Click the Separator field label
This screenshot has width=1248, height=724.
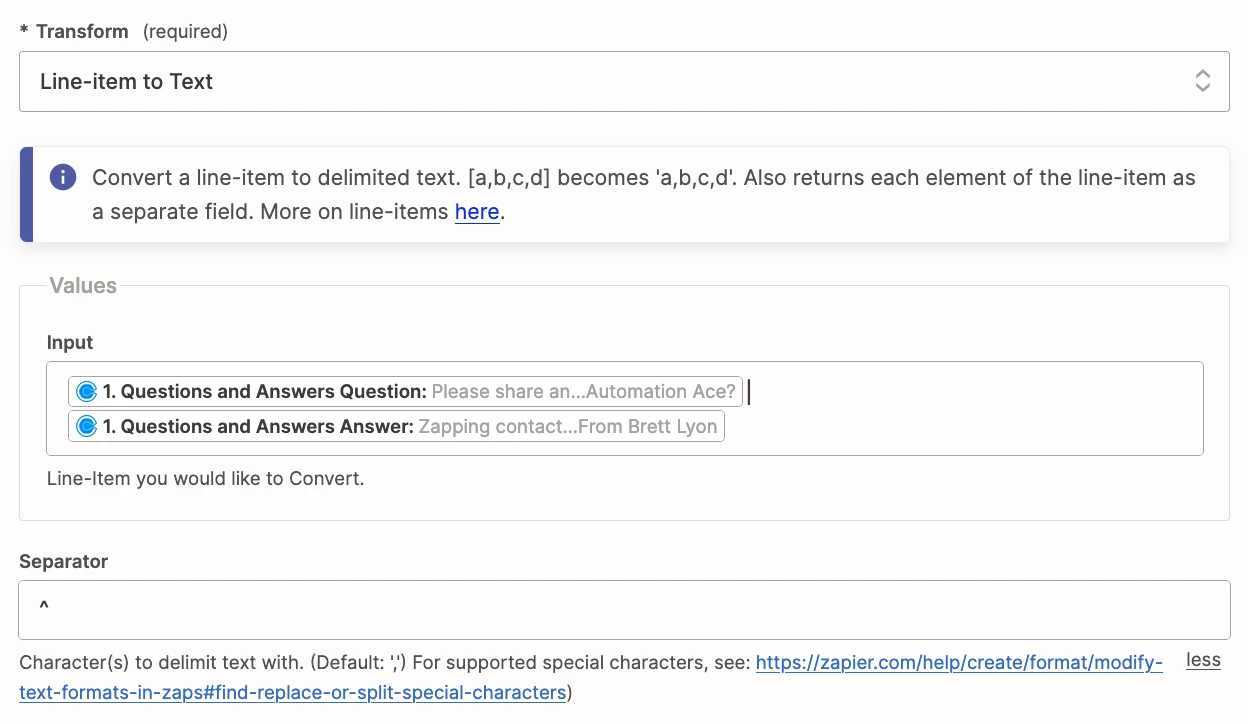pyautogui.click(x=64, y=561)
